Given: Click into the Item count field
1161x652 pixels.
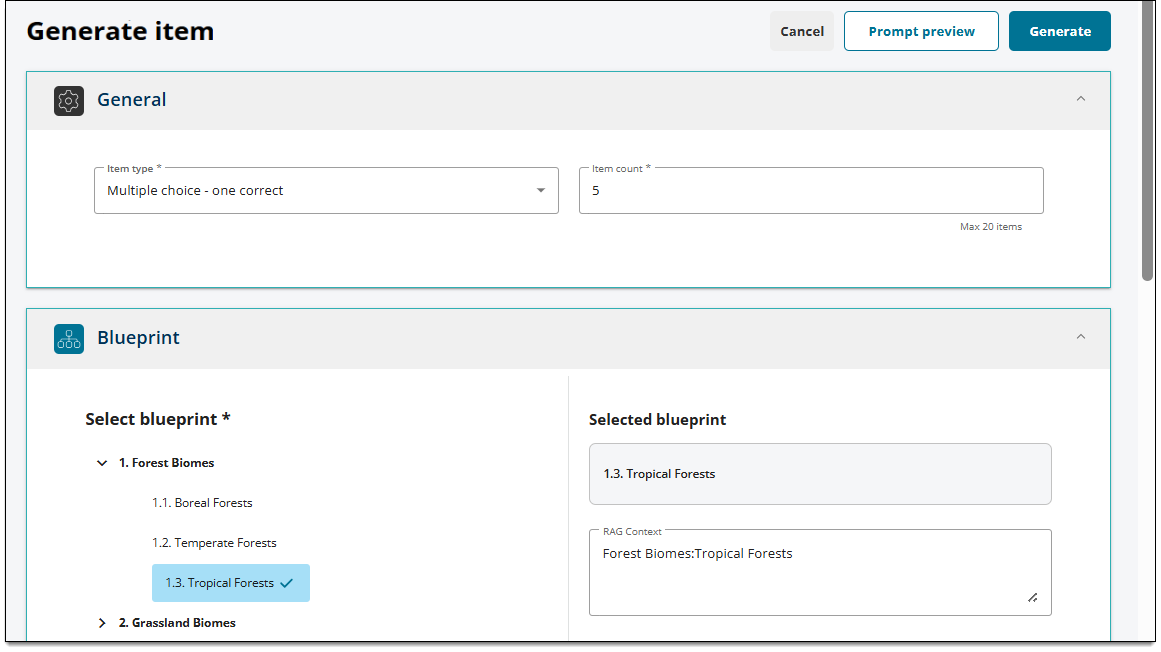Looking at the screenshot, I should pyautogui.click(x=812, y=191).
